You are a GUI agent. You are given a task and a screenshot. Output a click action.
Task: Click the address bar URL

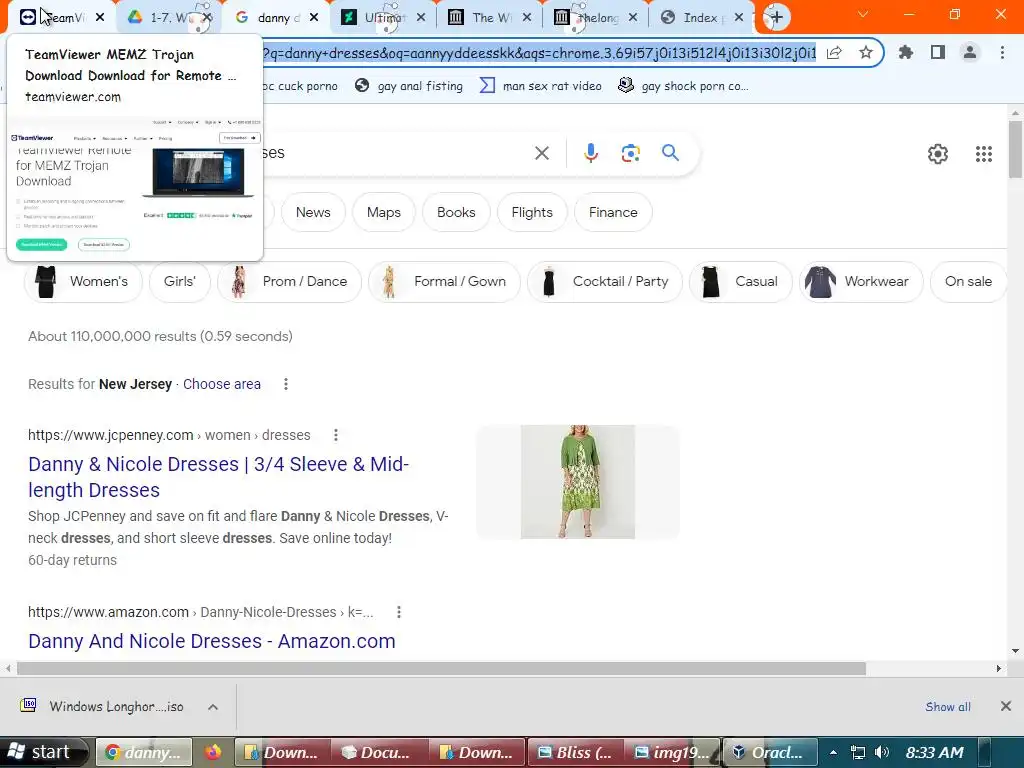click(539, 53)
